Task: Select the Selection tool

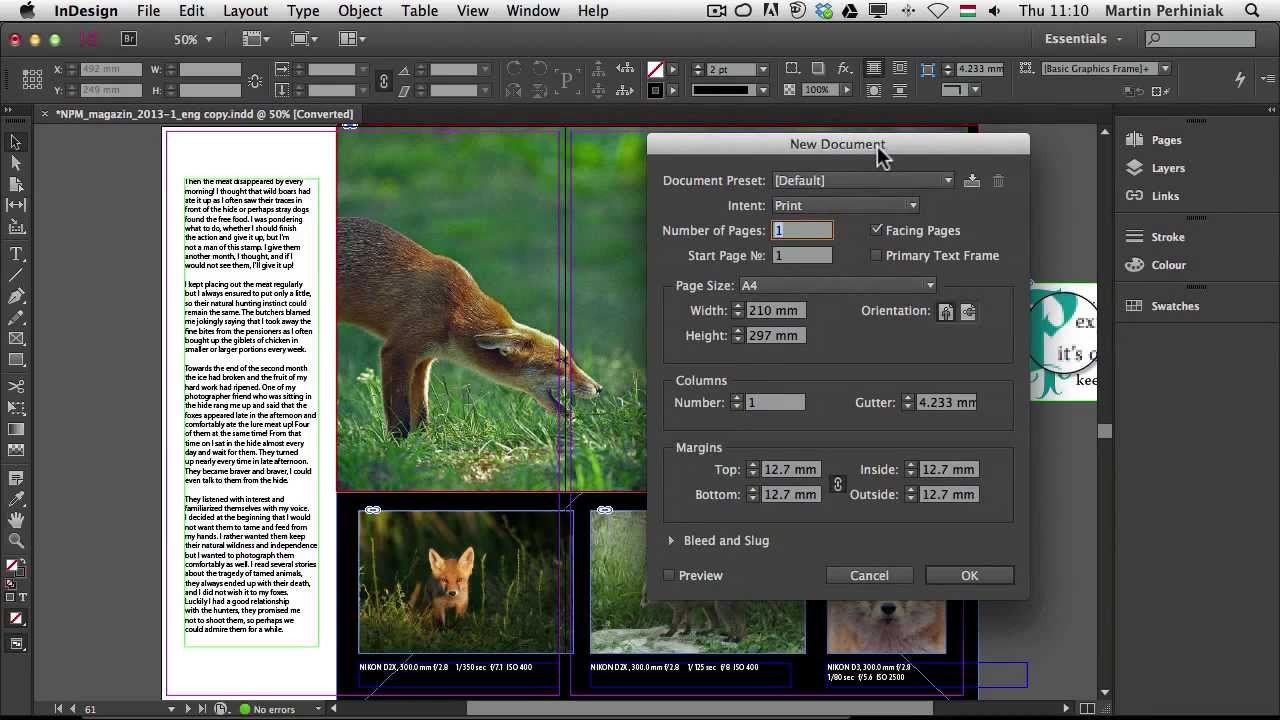Action: [15, 141]
